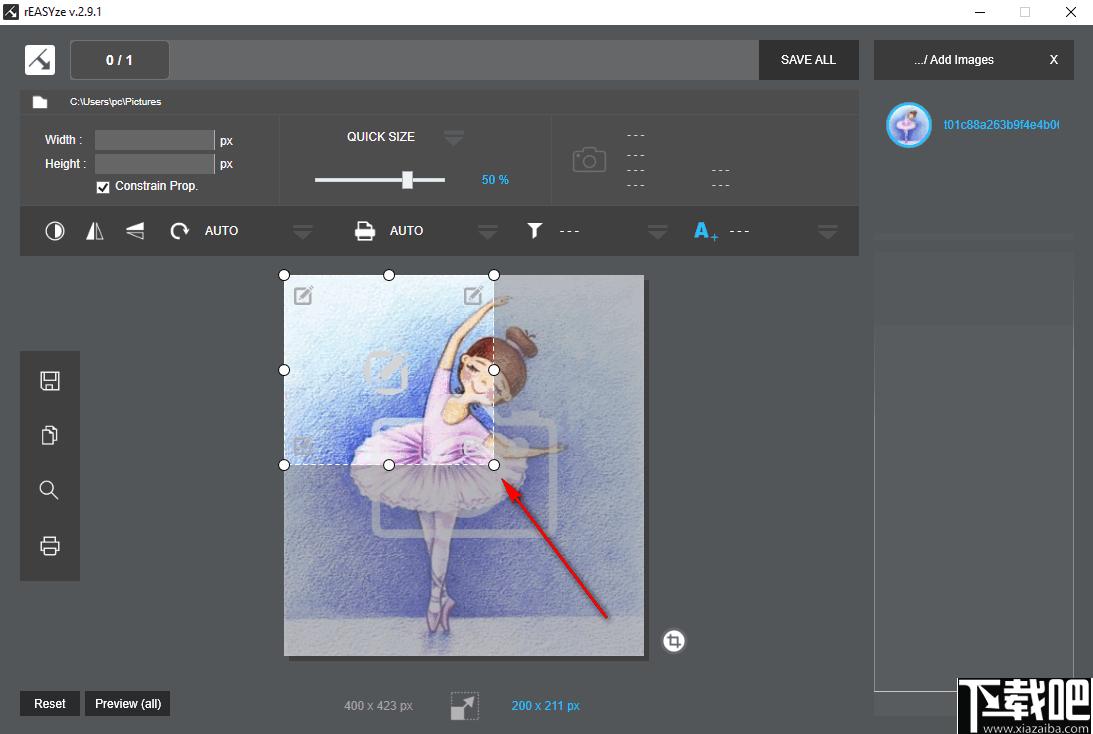Image resolution: width=1093 pixels, height=734 pixels.
Task: Click the camera EXIF icon
Action: [589, 160]
